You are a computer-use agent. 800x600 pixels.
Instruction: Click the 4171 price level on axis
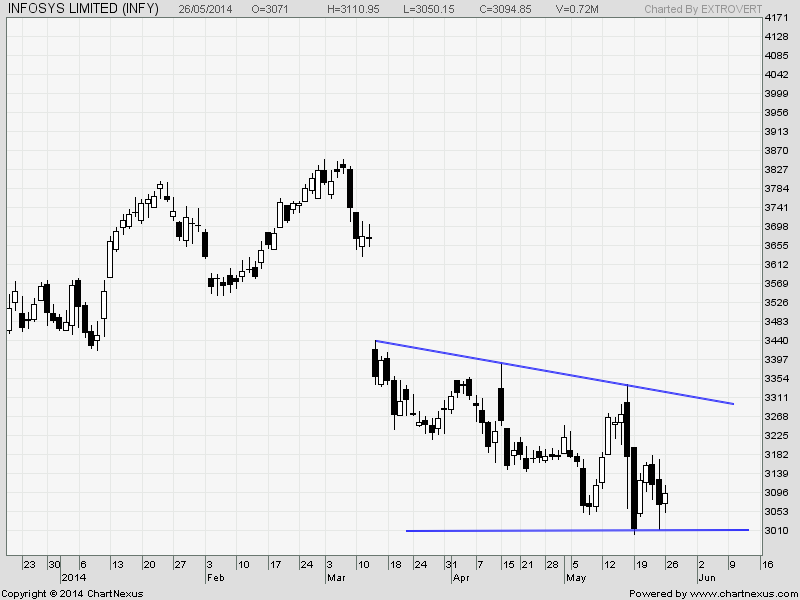[x=777, y=19]
